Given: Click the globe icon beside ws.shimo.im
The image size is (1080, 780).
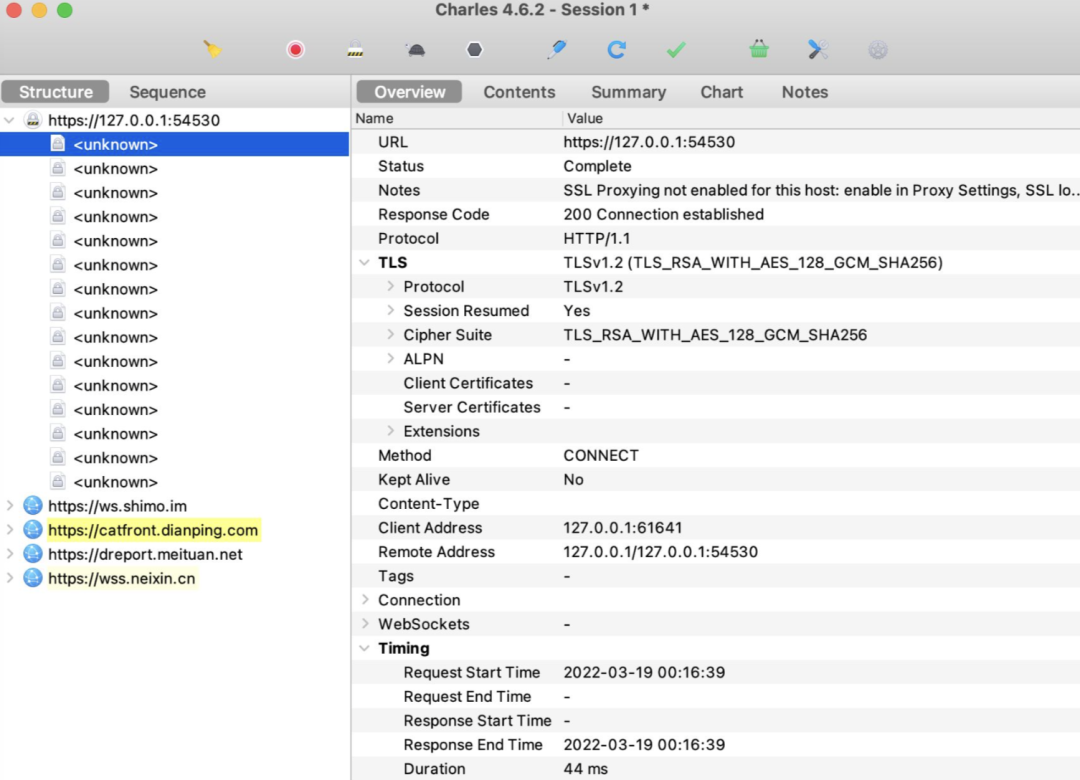Looking at the screenshot, I should (x=32, y=506).
